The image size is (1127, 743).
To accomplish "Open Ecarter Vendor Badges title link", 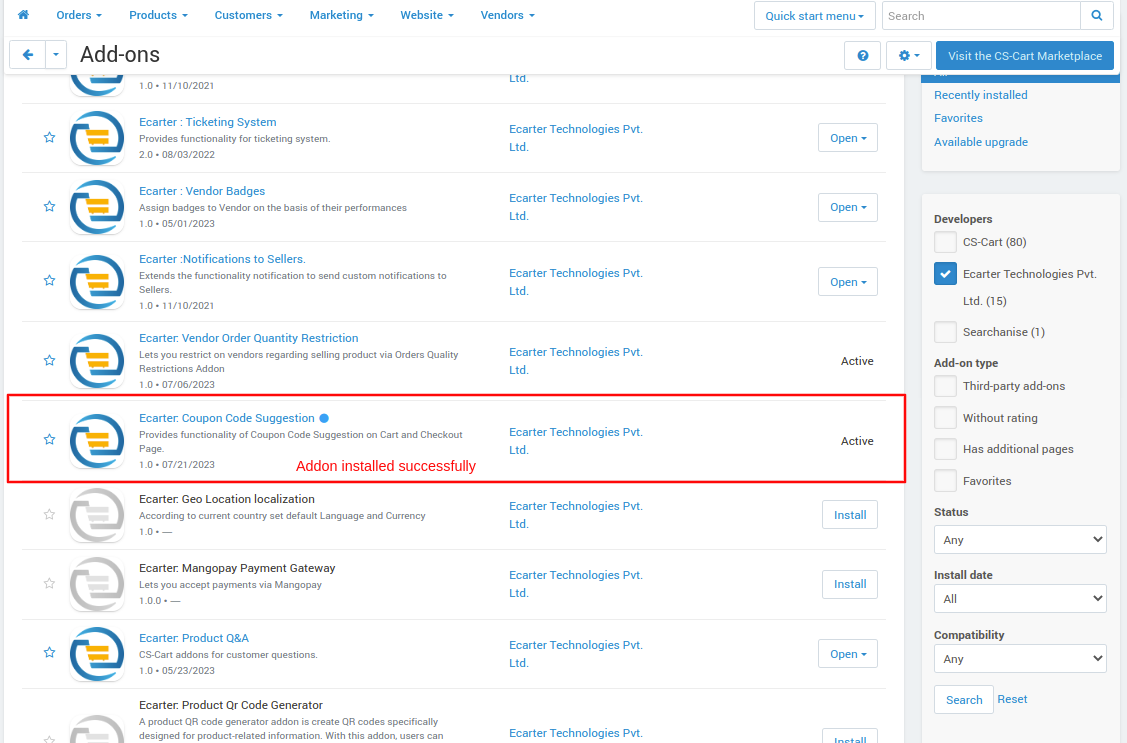I will coord(202,191).
